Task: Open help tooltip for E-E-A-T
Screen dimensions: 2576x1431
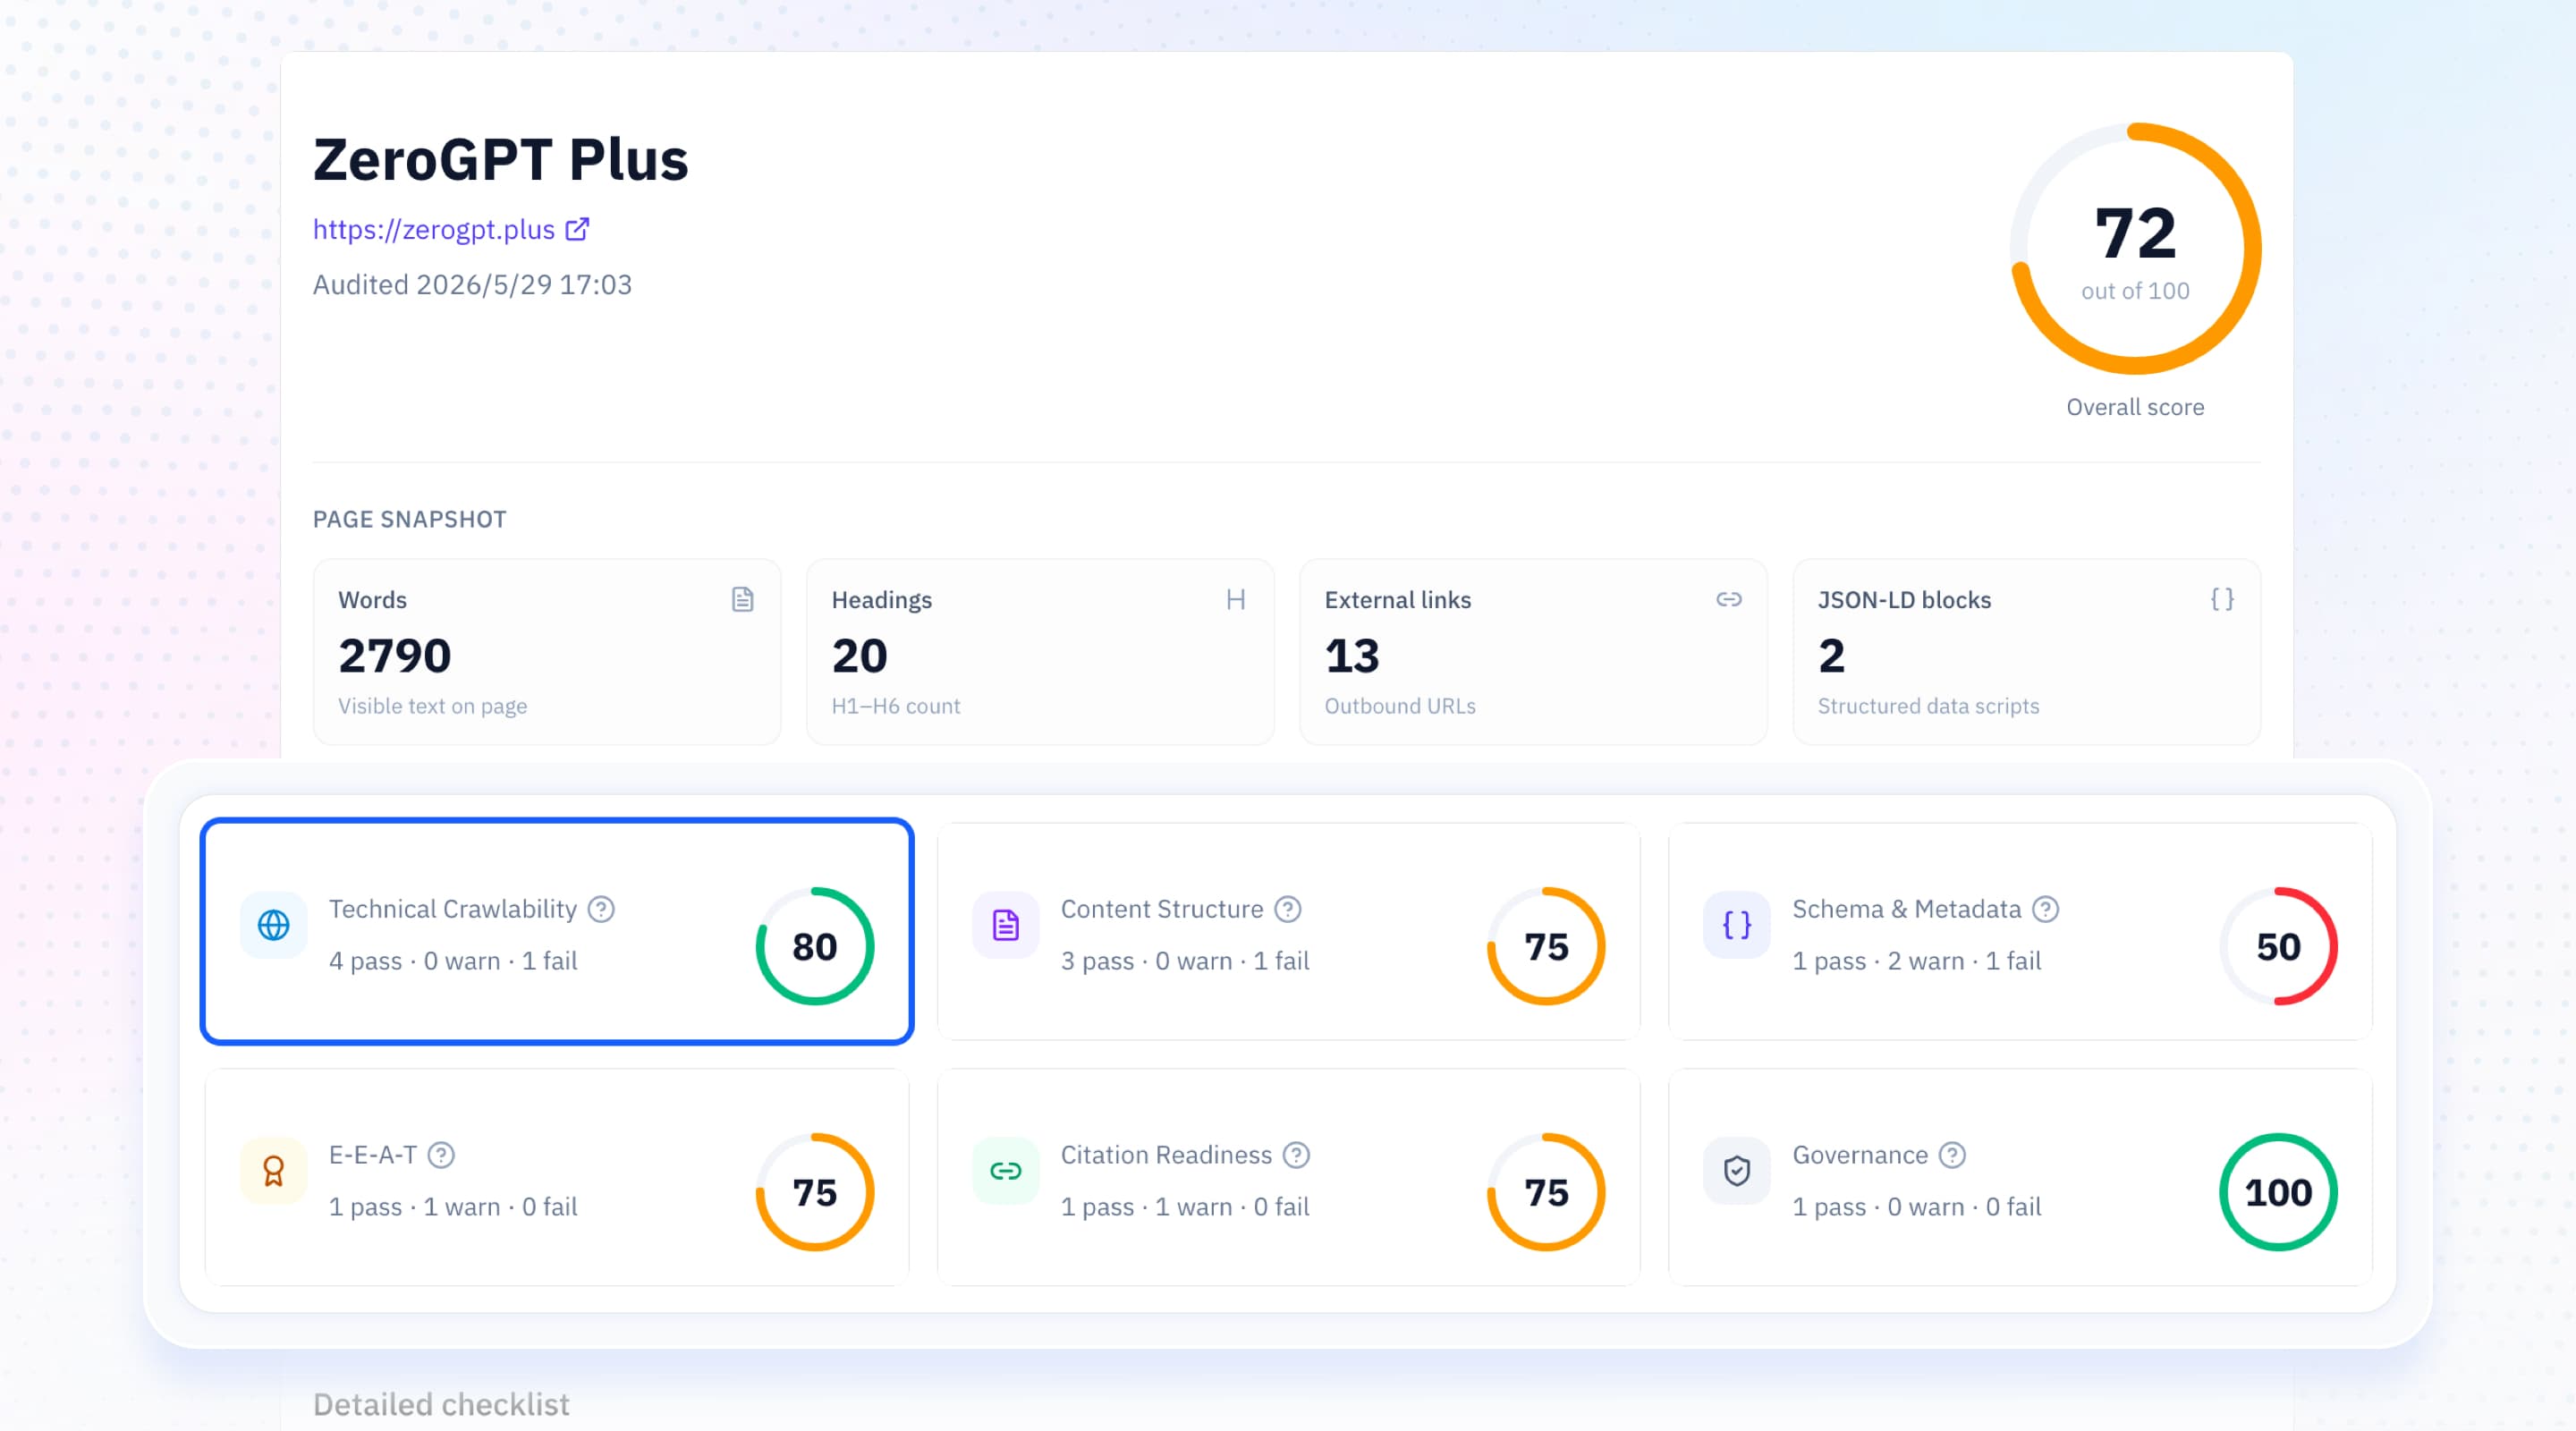Action: point(441,1155)
